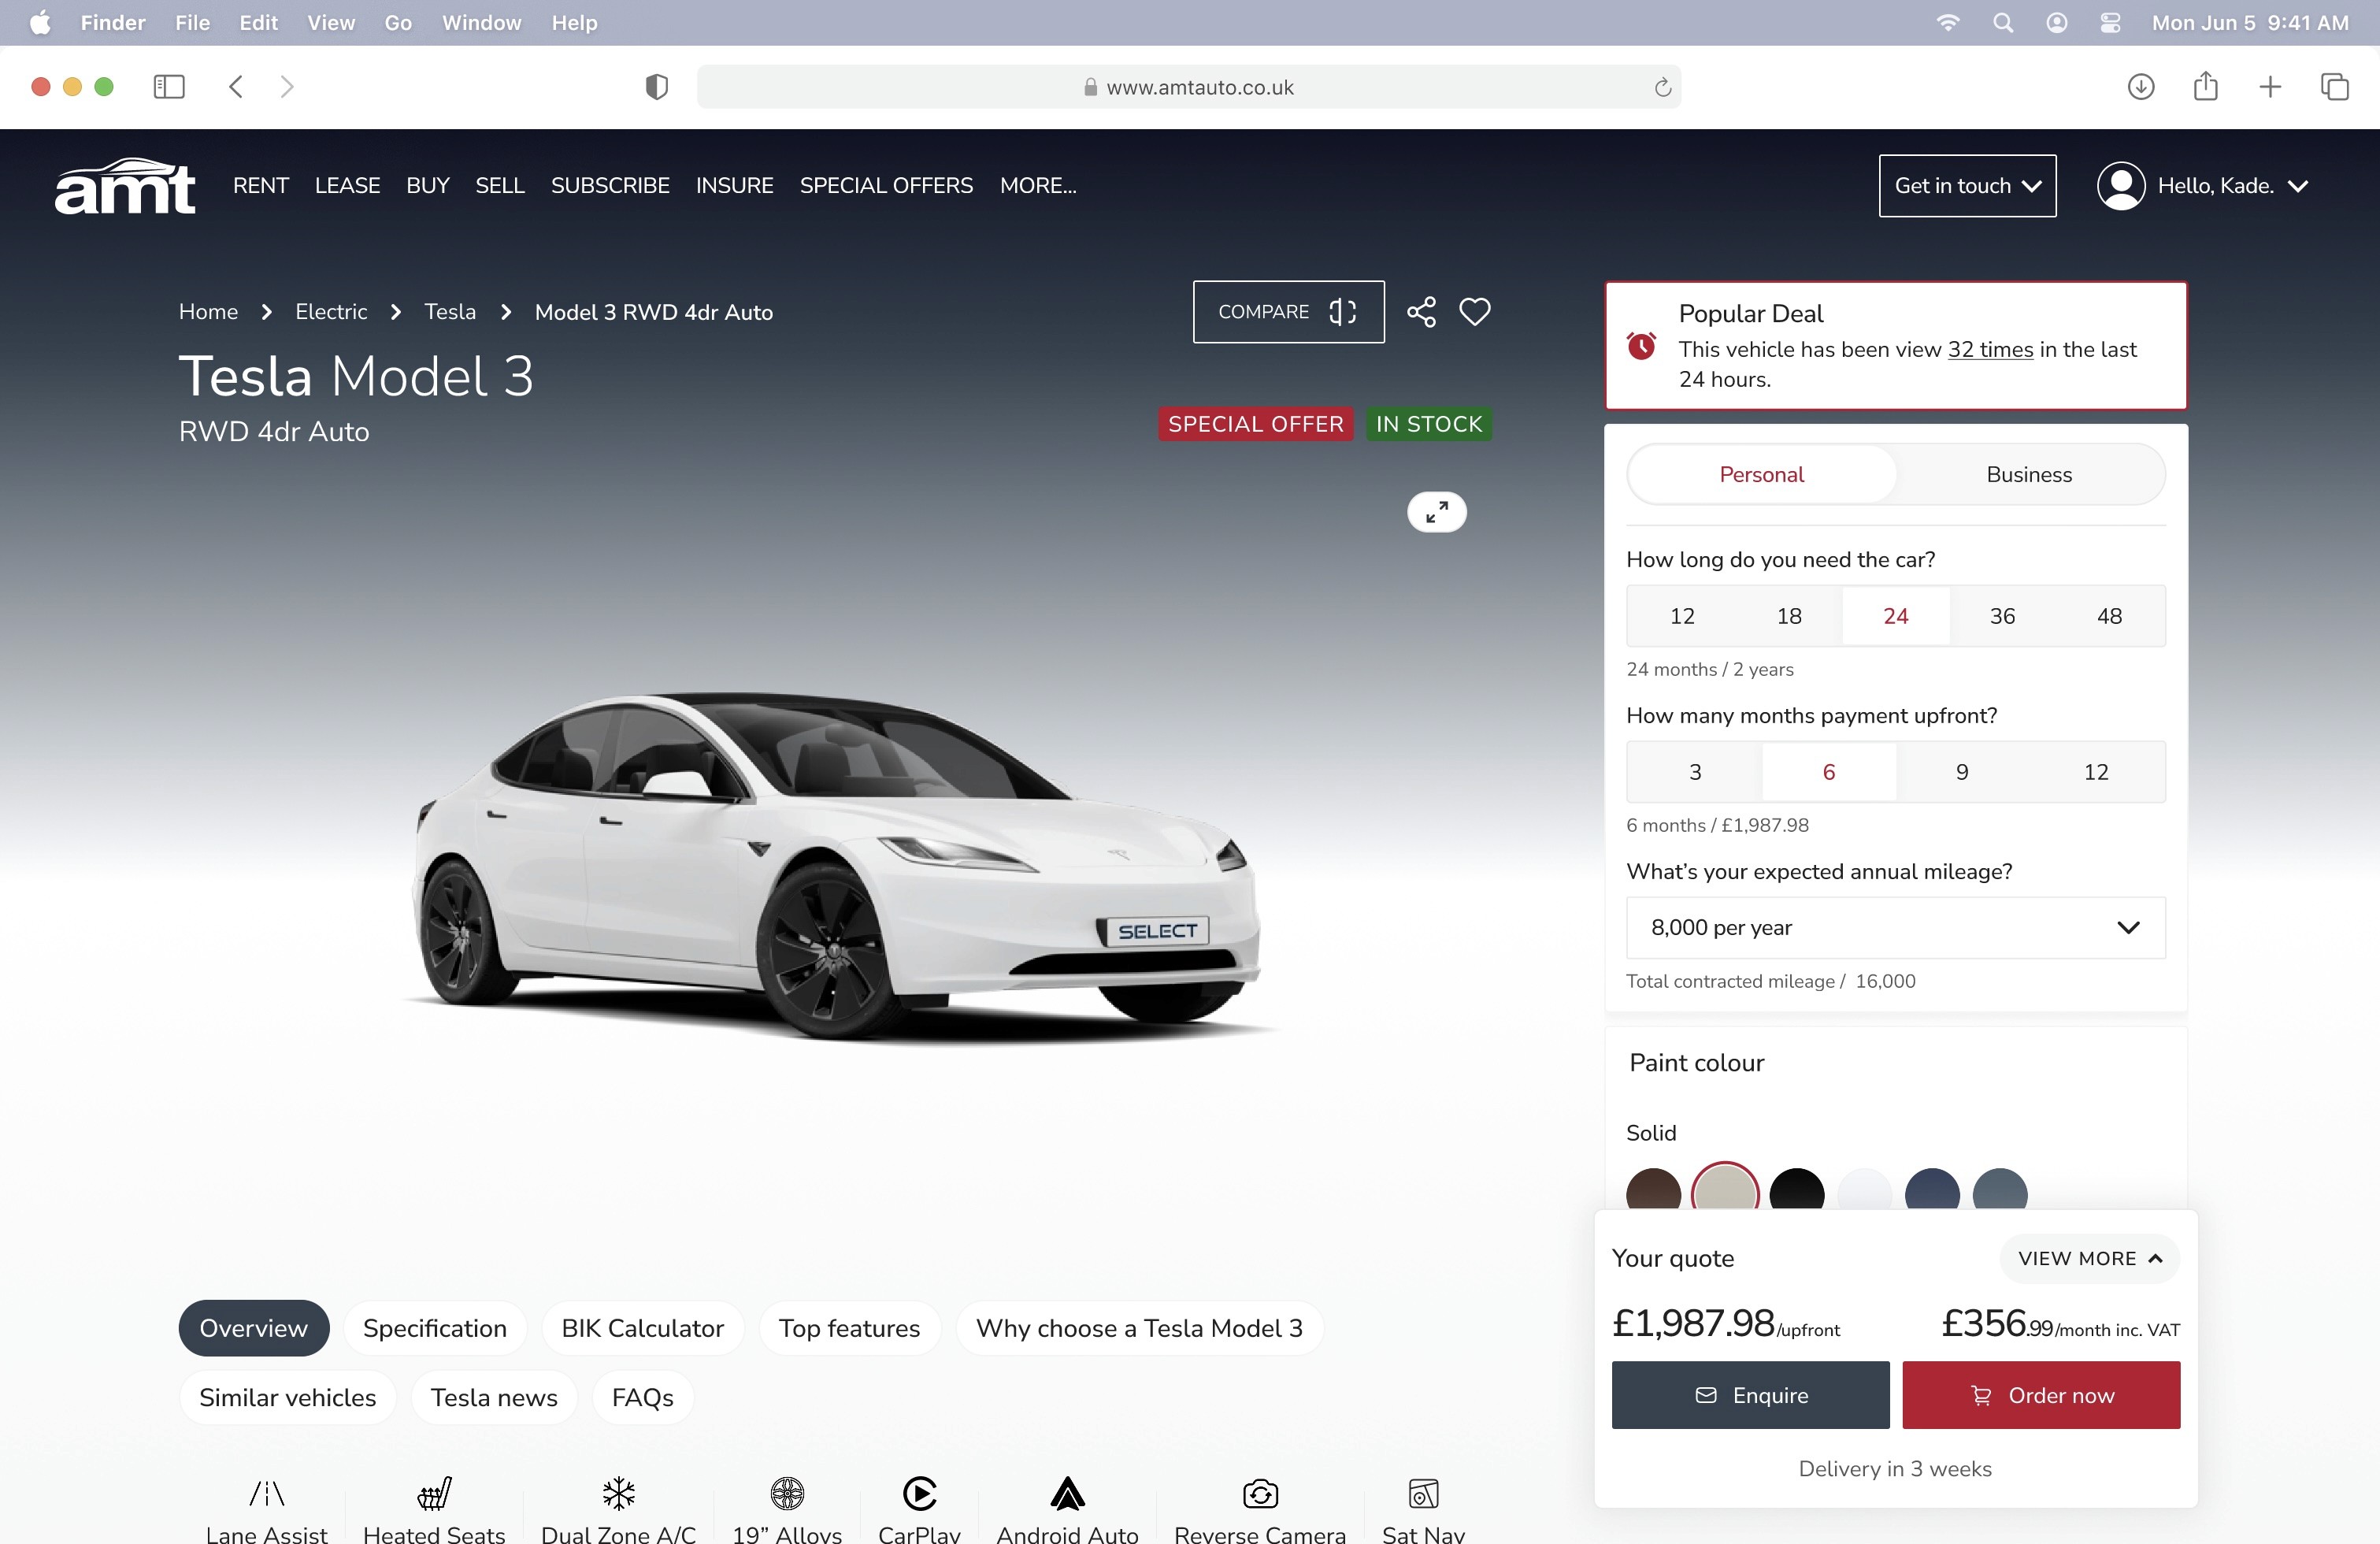Select 12 months upfront payment
This screenshot has width=2380, height=1544.
click(x=2096, y=772)
